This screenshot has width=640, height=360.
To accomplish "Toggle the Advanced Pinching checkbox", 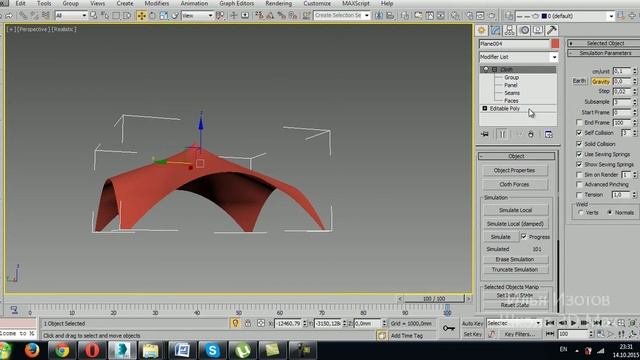I will 579,184.
